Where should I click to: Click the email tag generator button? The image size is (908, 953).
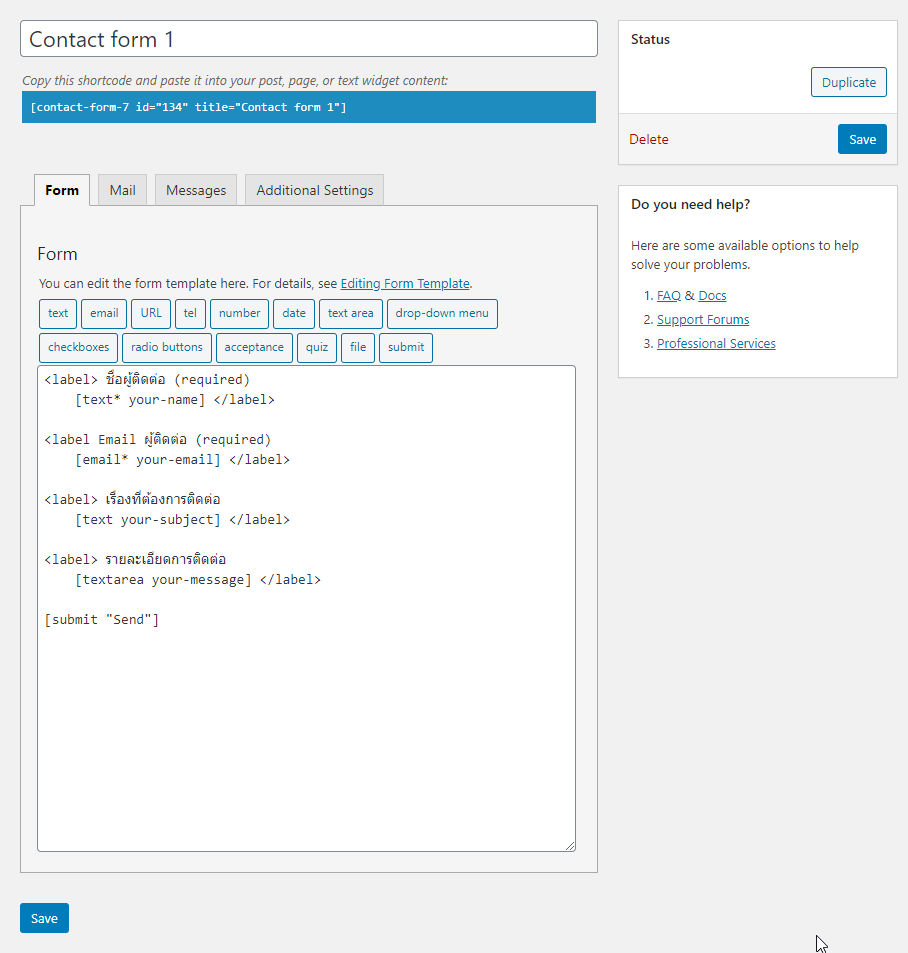coord(104,314)
